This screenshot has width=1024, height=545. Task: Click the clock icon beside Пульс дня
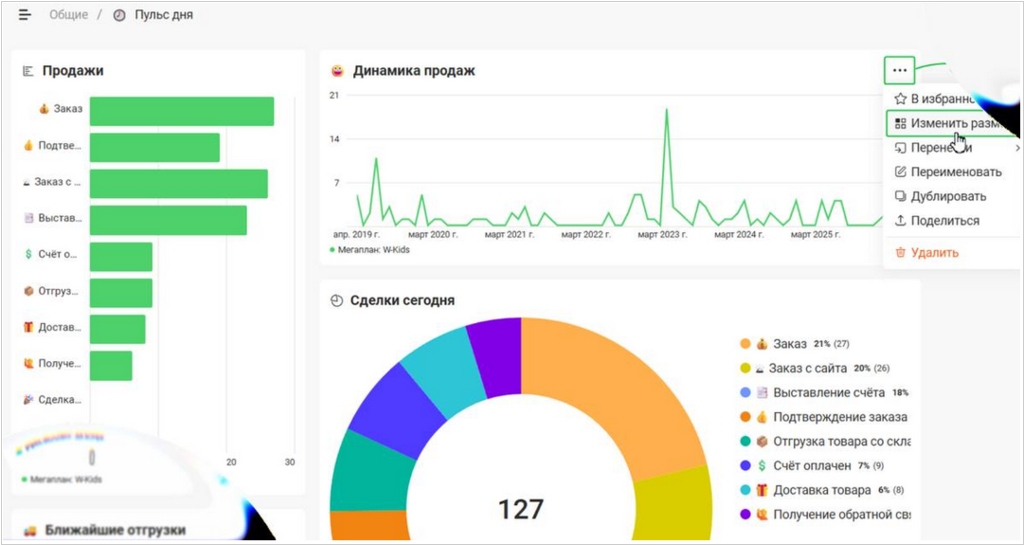(x=120, y=15)
